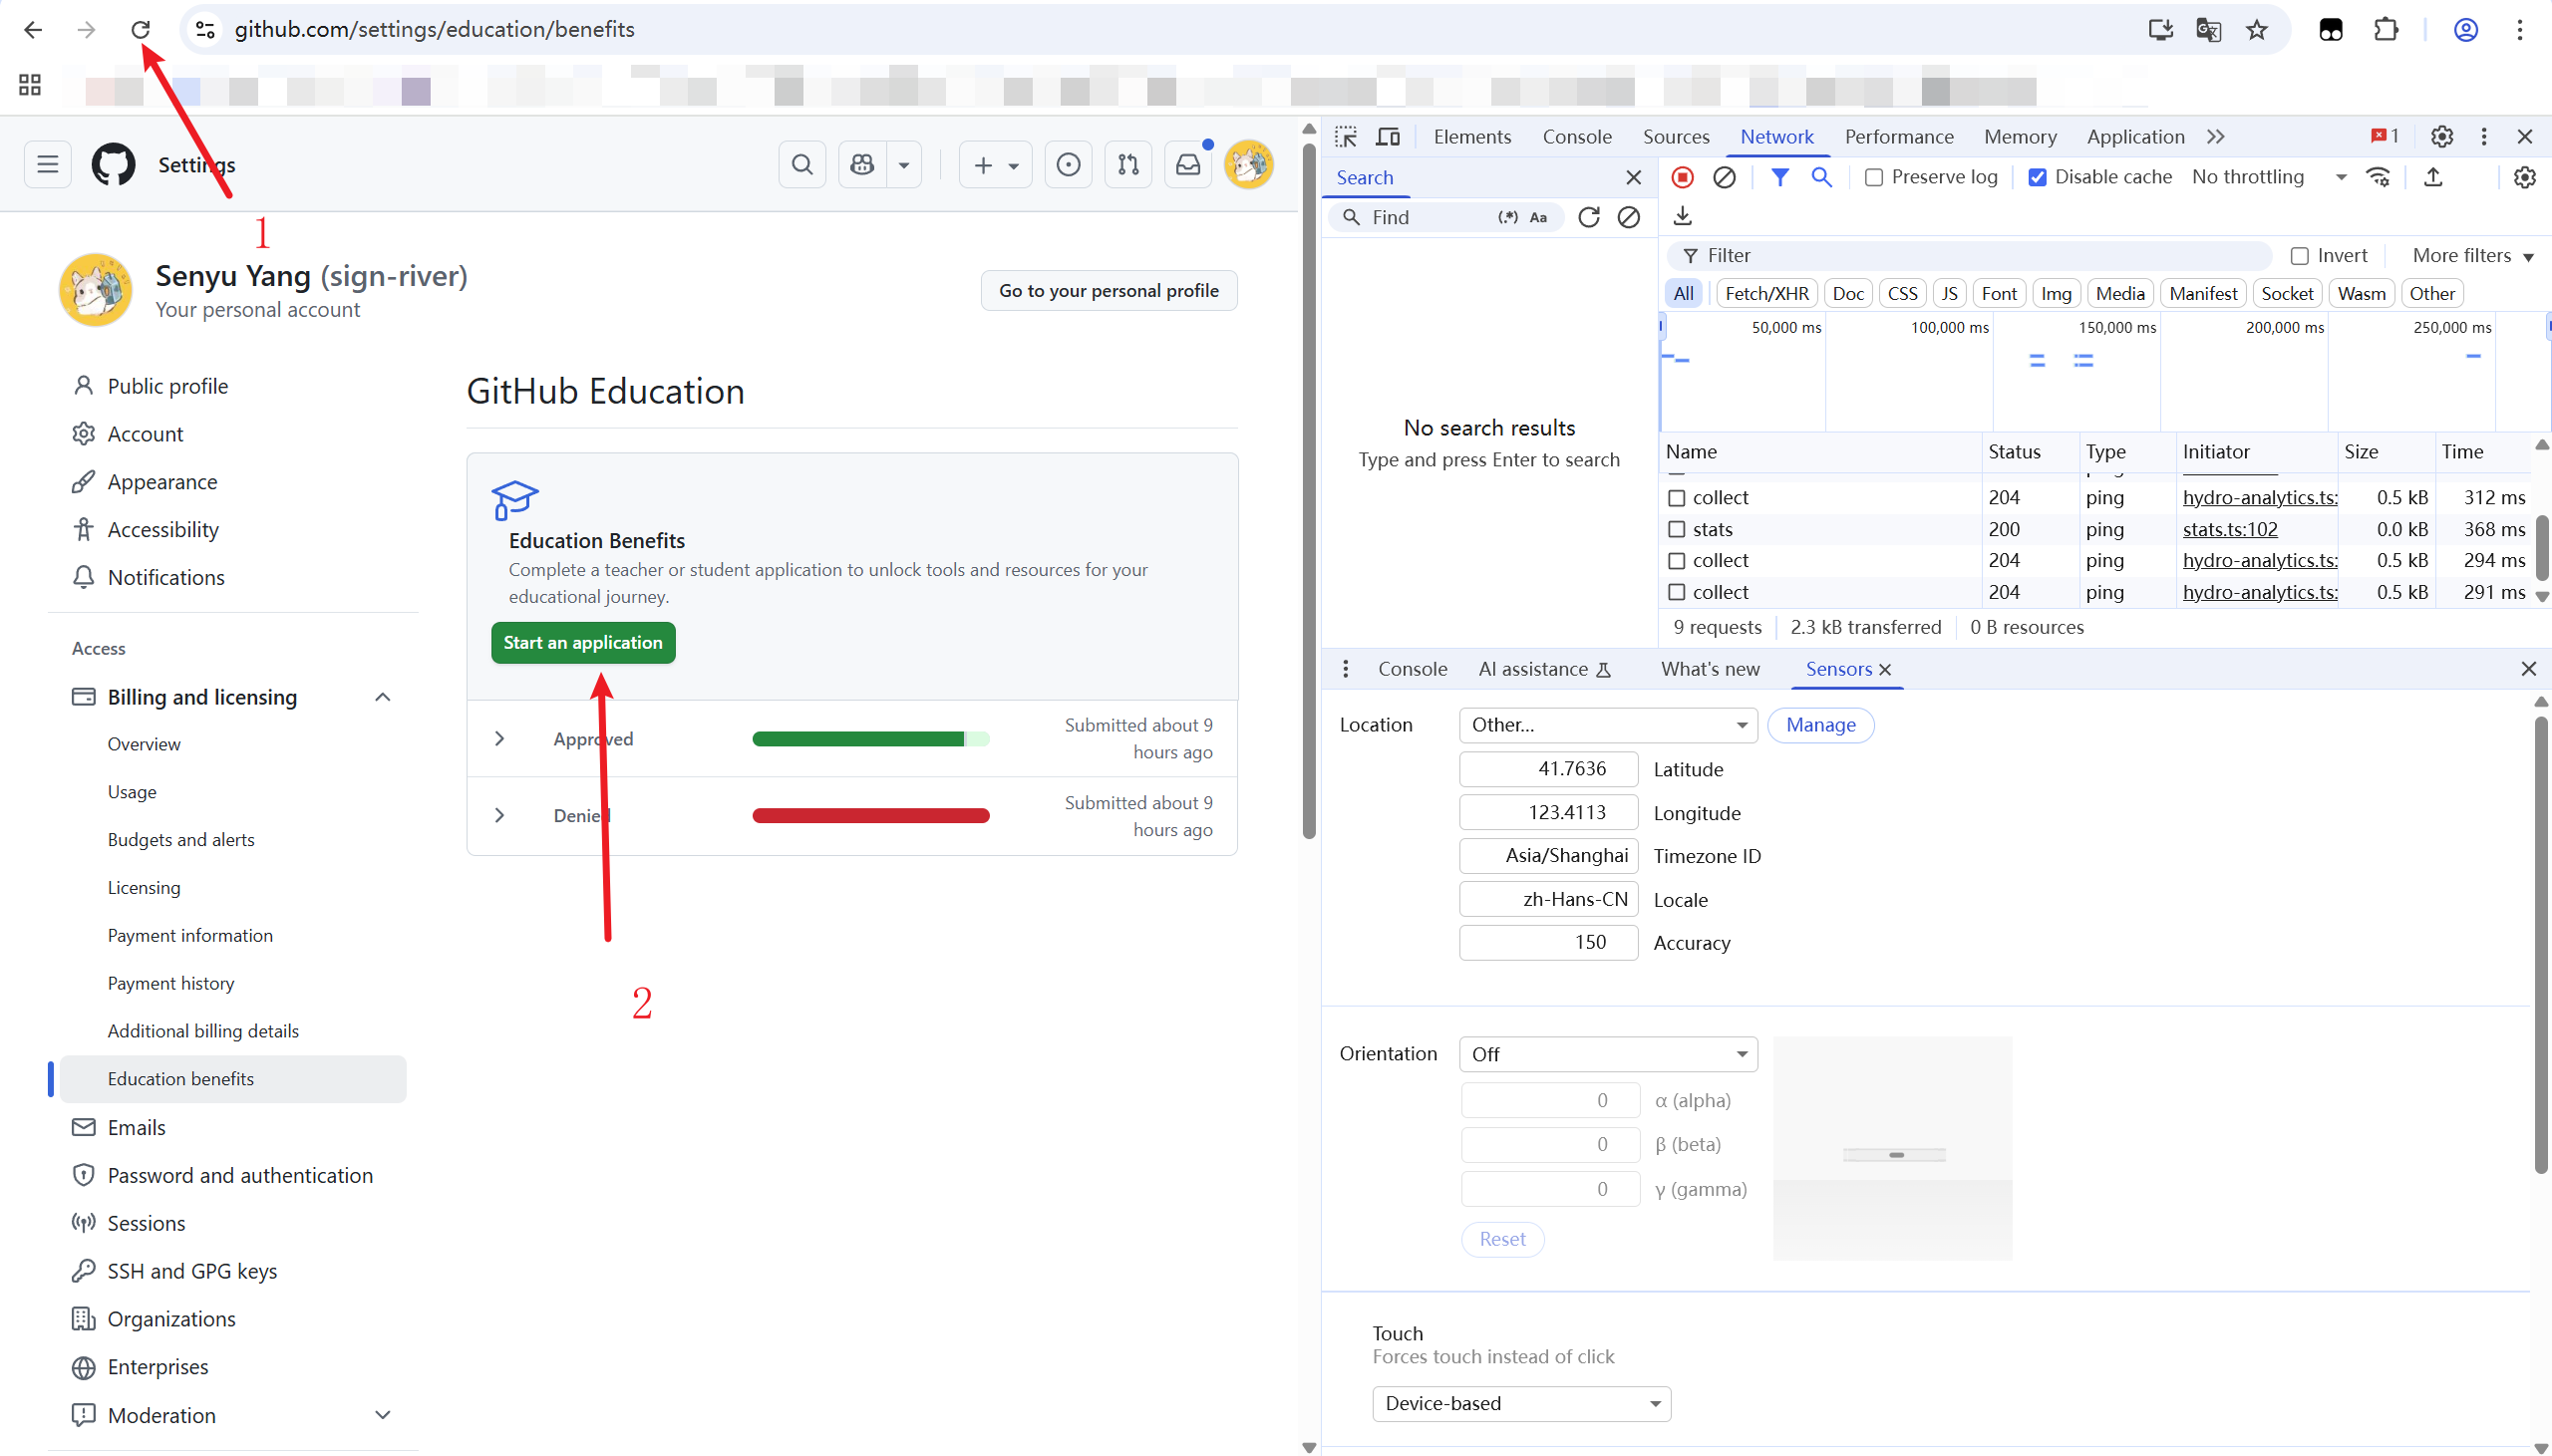Viewport: 2552px width, 1456px height.
Task: Enable the Preserve log checkbox
Action: [1874, 177]
